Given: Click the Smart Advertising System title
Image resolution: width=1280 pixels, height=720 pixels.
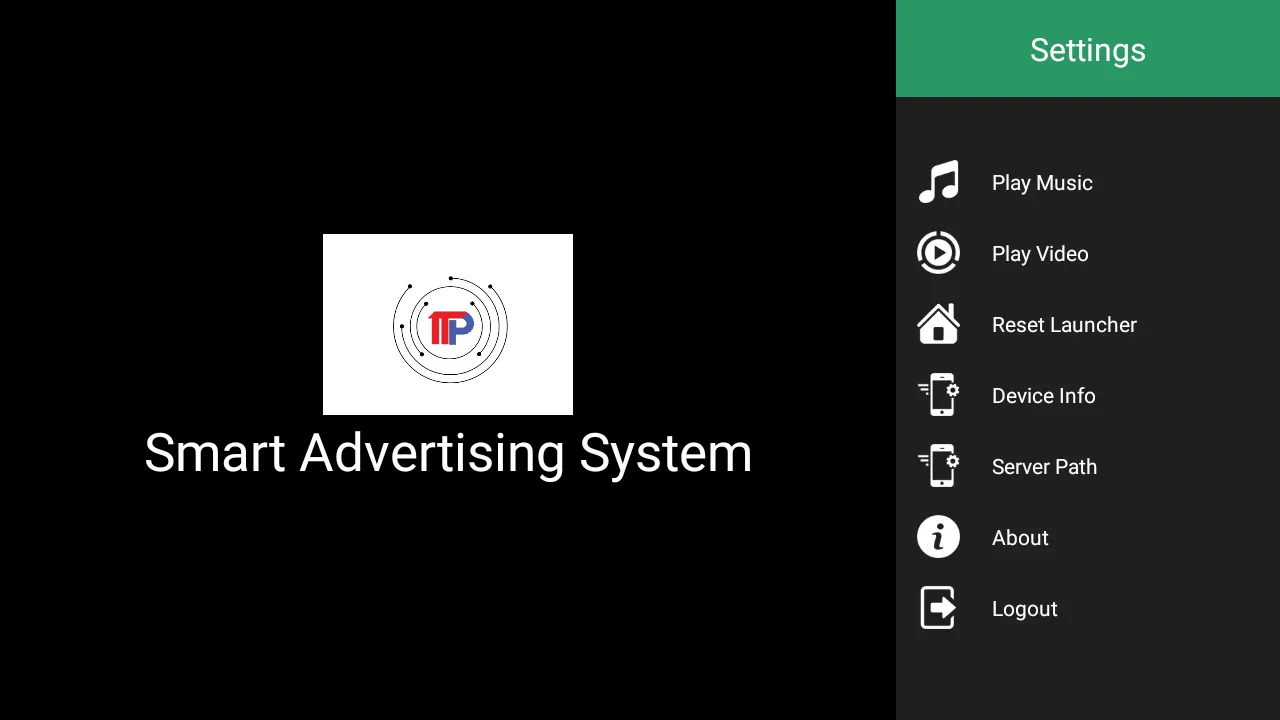Looking at the screenshot, I should coord(448,453).
